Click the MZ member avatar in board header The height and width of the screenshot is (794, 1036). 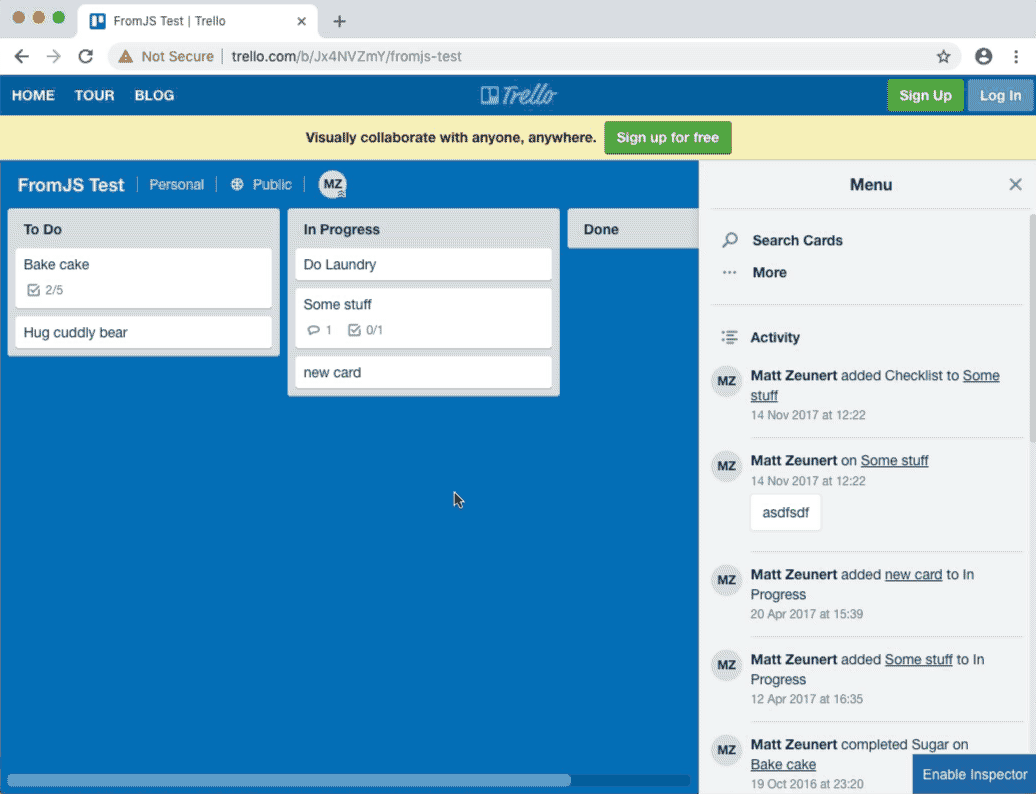click(x=332, y=184)
